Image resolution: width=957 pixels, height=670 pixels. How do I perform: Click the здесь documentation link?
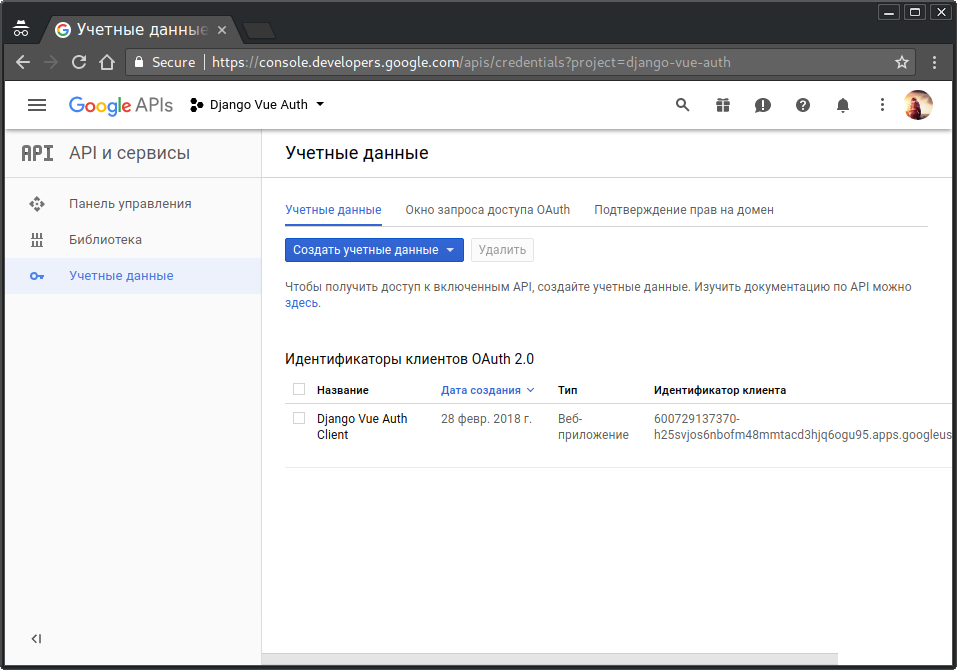coord(302,303)
